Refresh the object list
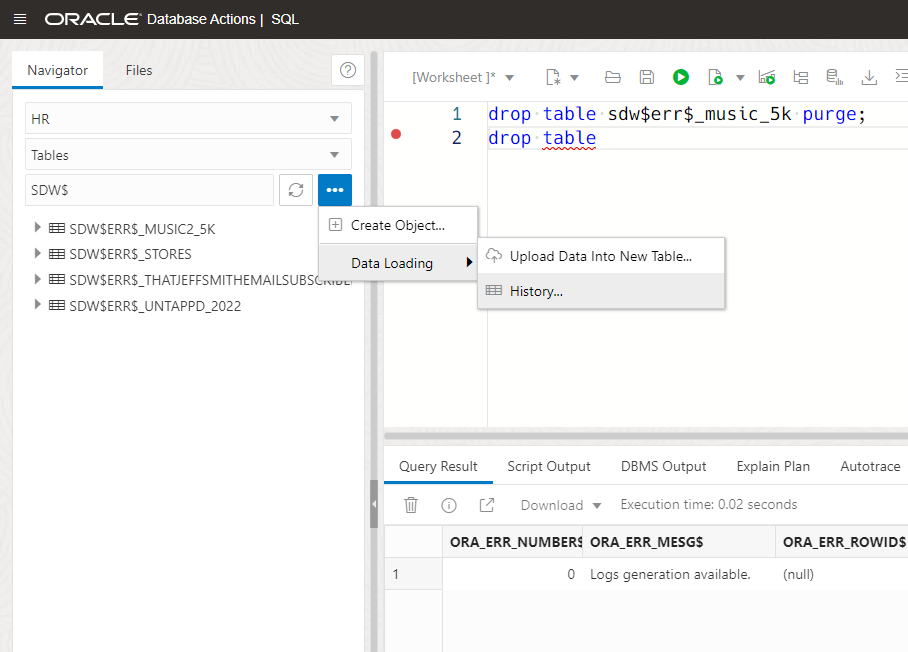This screenshot has height=652, width=908. pos(296,190)
